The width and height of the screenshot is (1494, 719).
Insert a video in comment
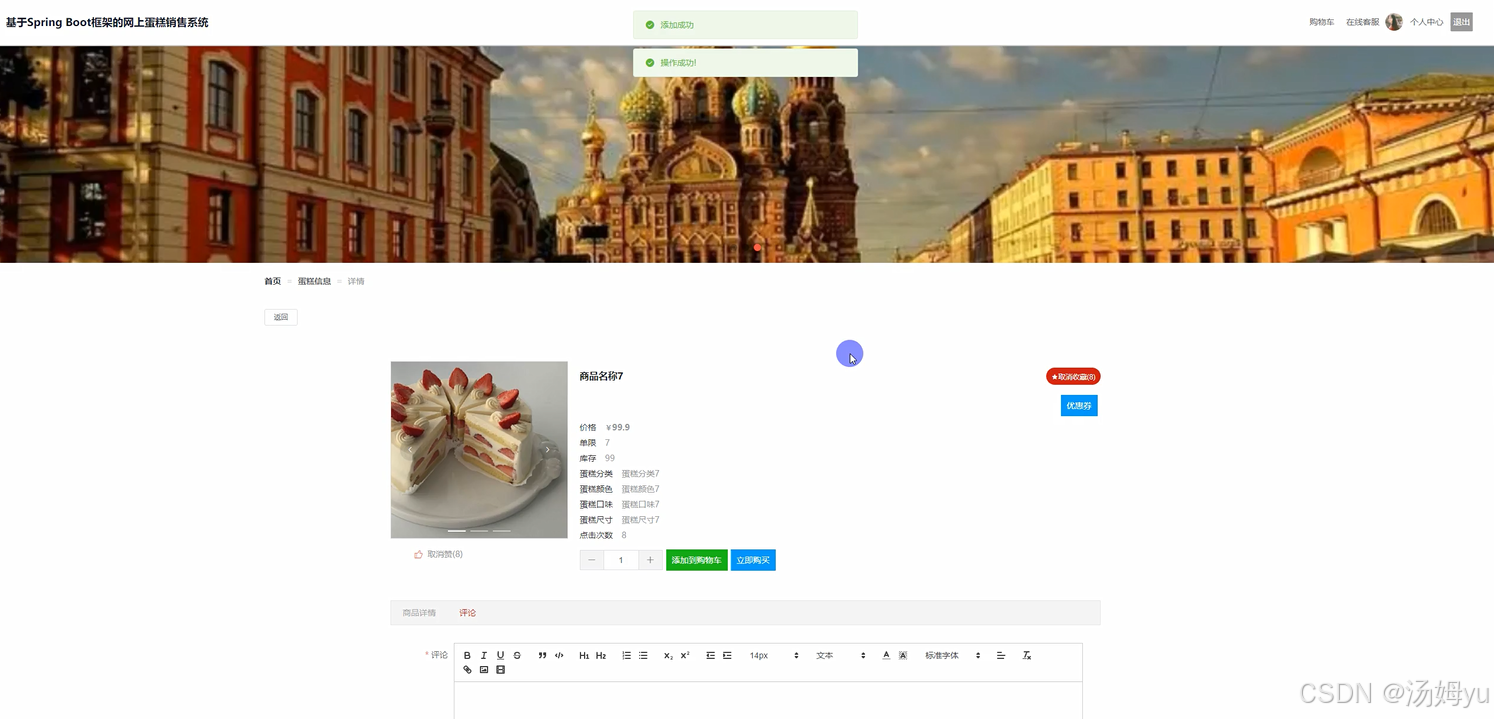tap(500, 670)
